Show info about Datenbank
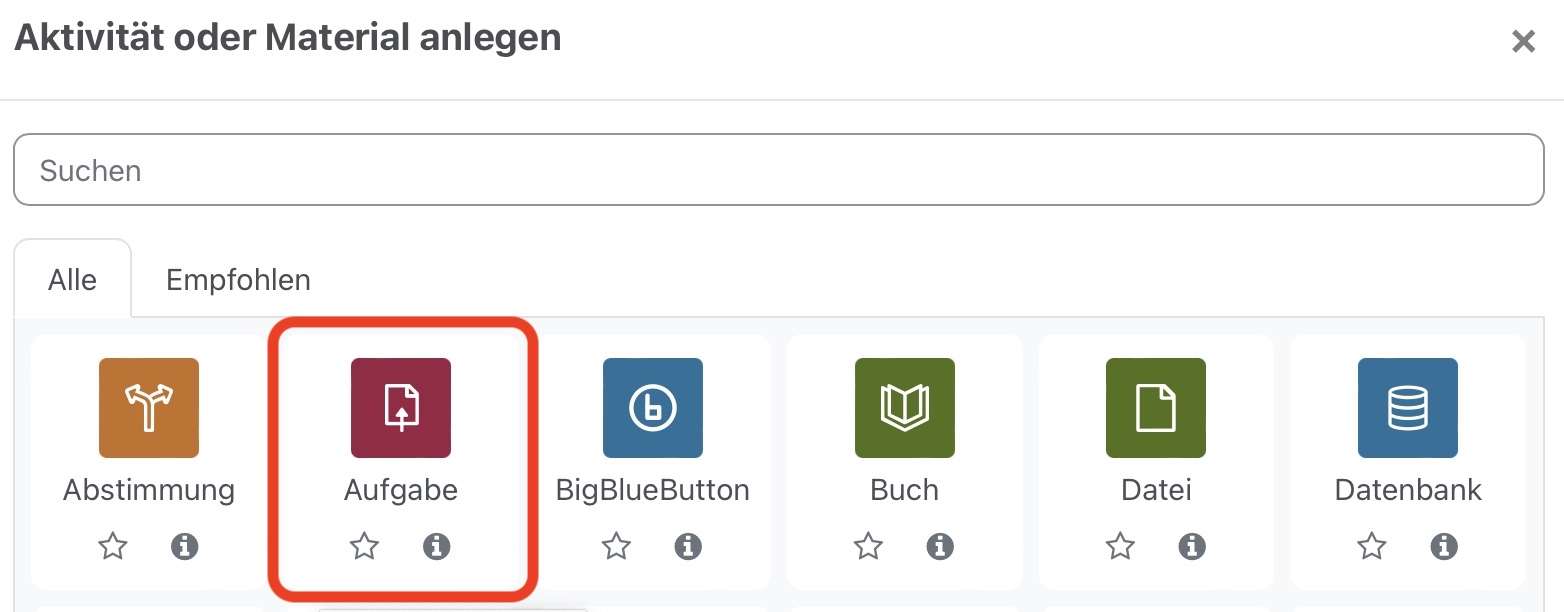 tap(1443, 546)
